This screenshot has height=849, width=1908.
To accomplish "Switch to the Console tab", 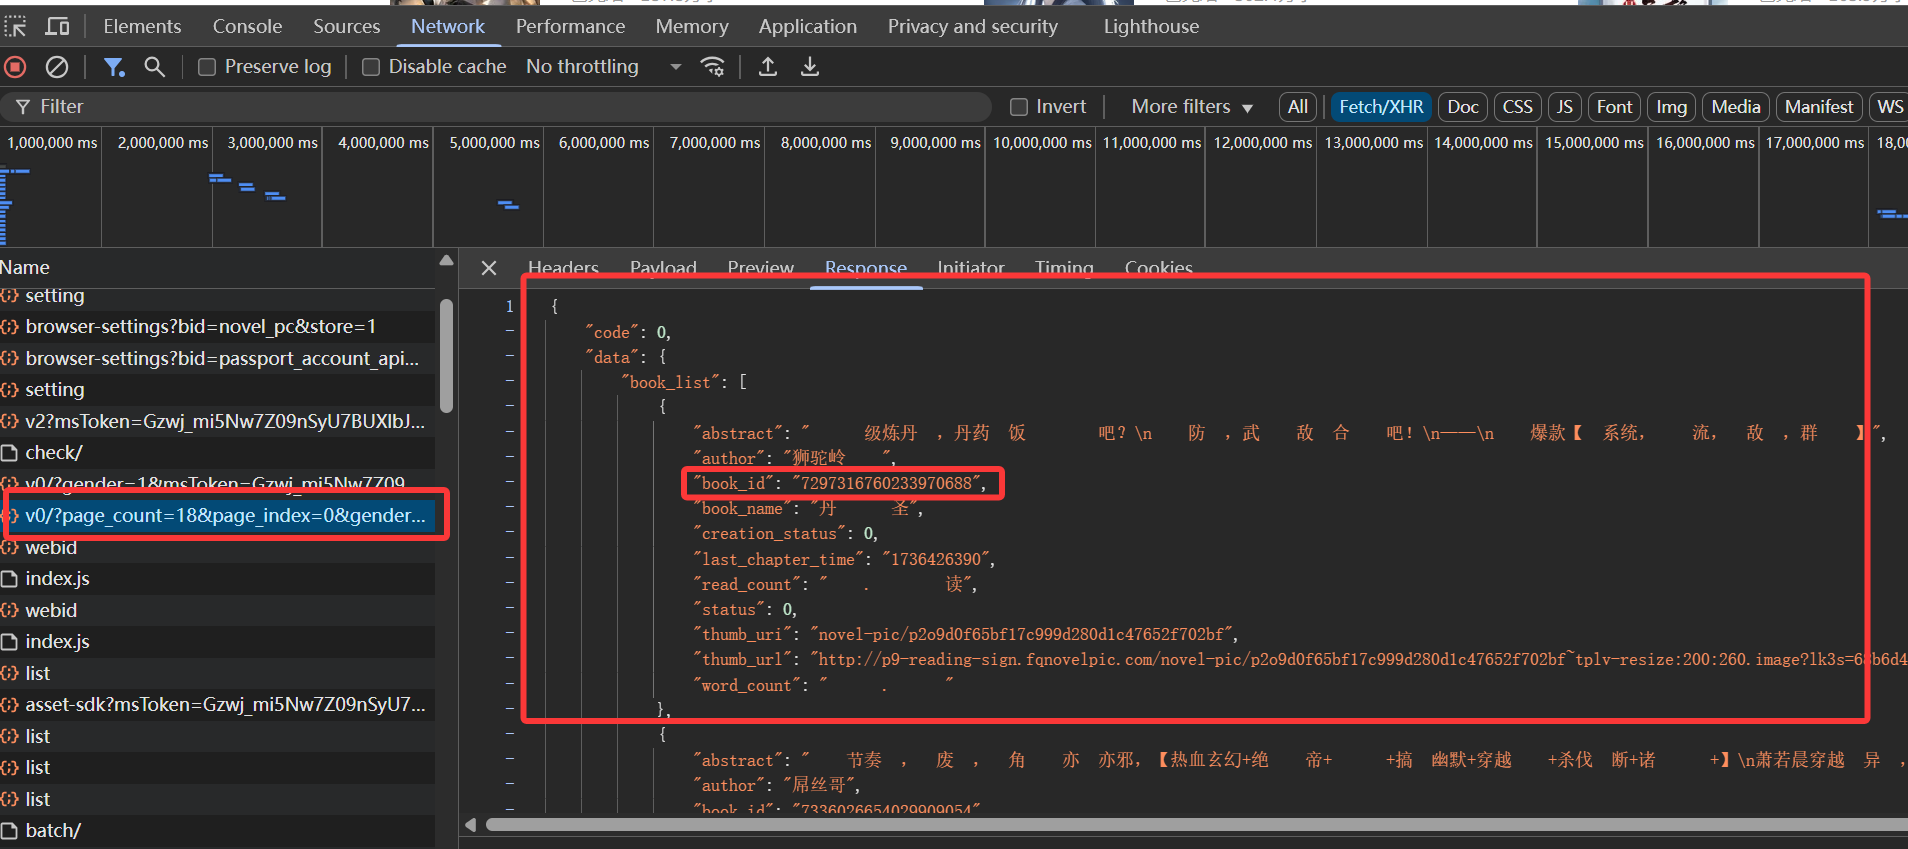I will pyautogui.click(x=247, y=26).
